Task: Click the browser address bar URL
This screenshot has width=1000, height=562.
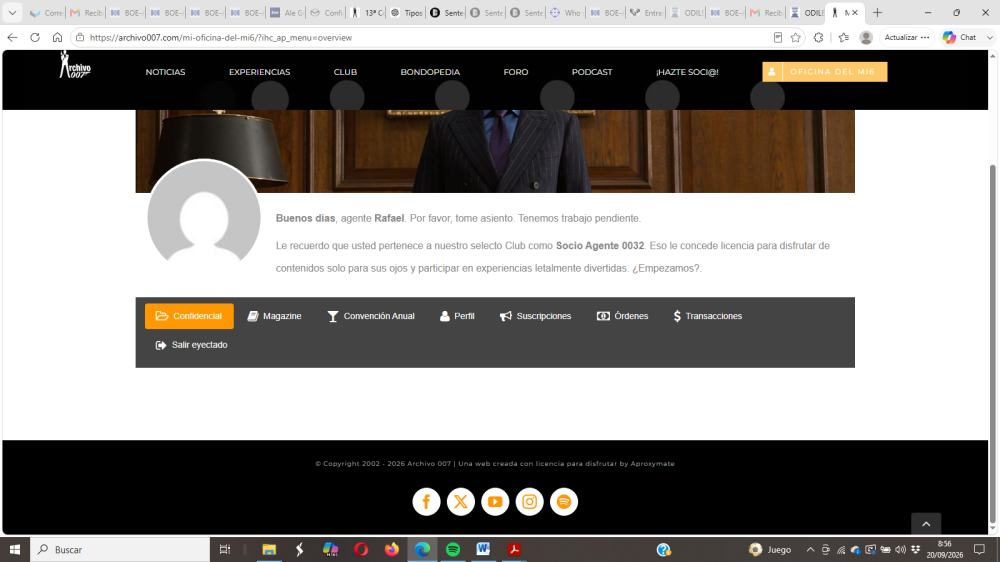Action: (221, 38)
